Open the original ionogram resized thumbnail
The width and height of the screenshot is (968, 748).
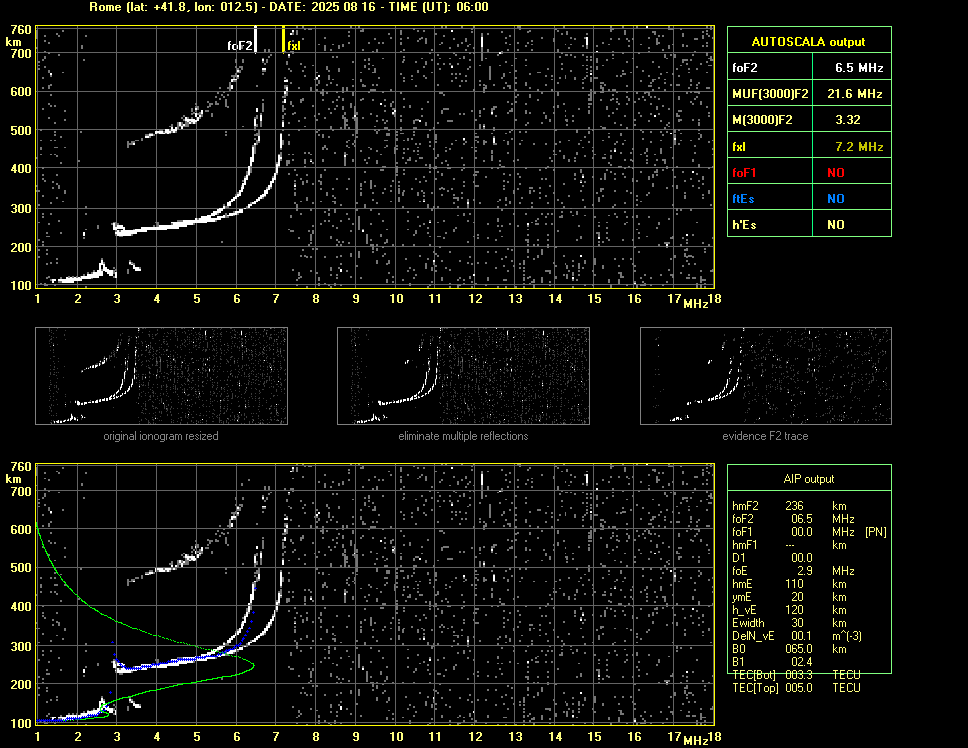161,376
